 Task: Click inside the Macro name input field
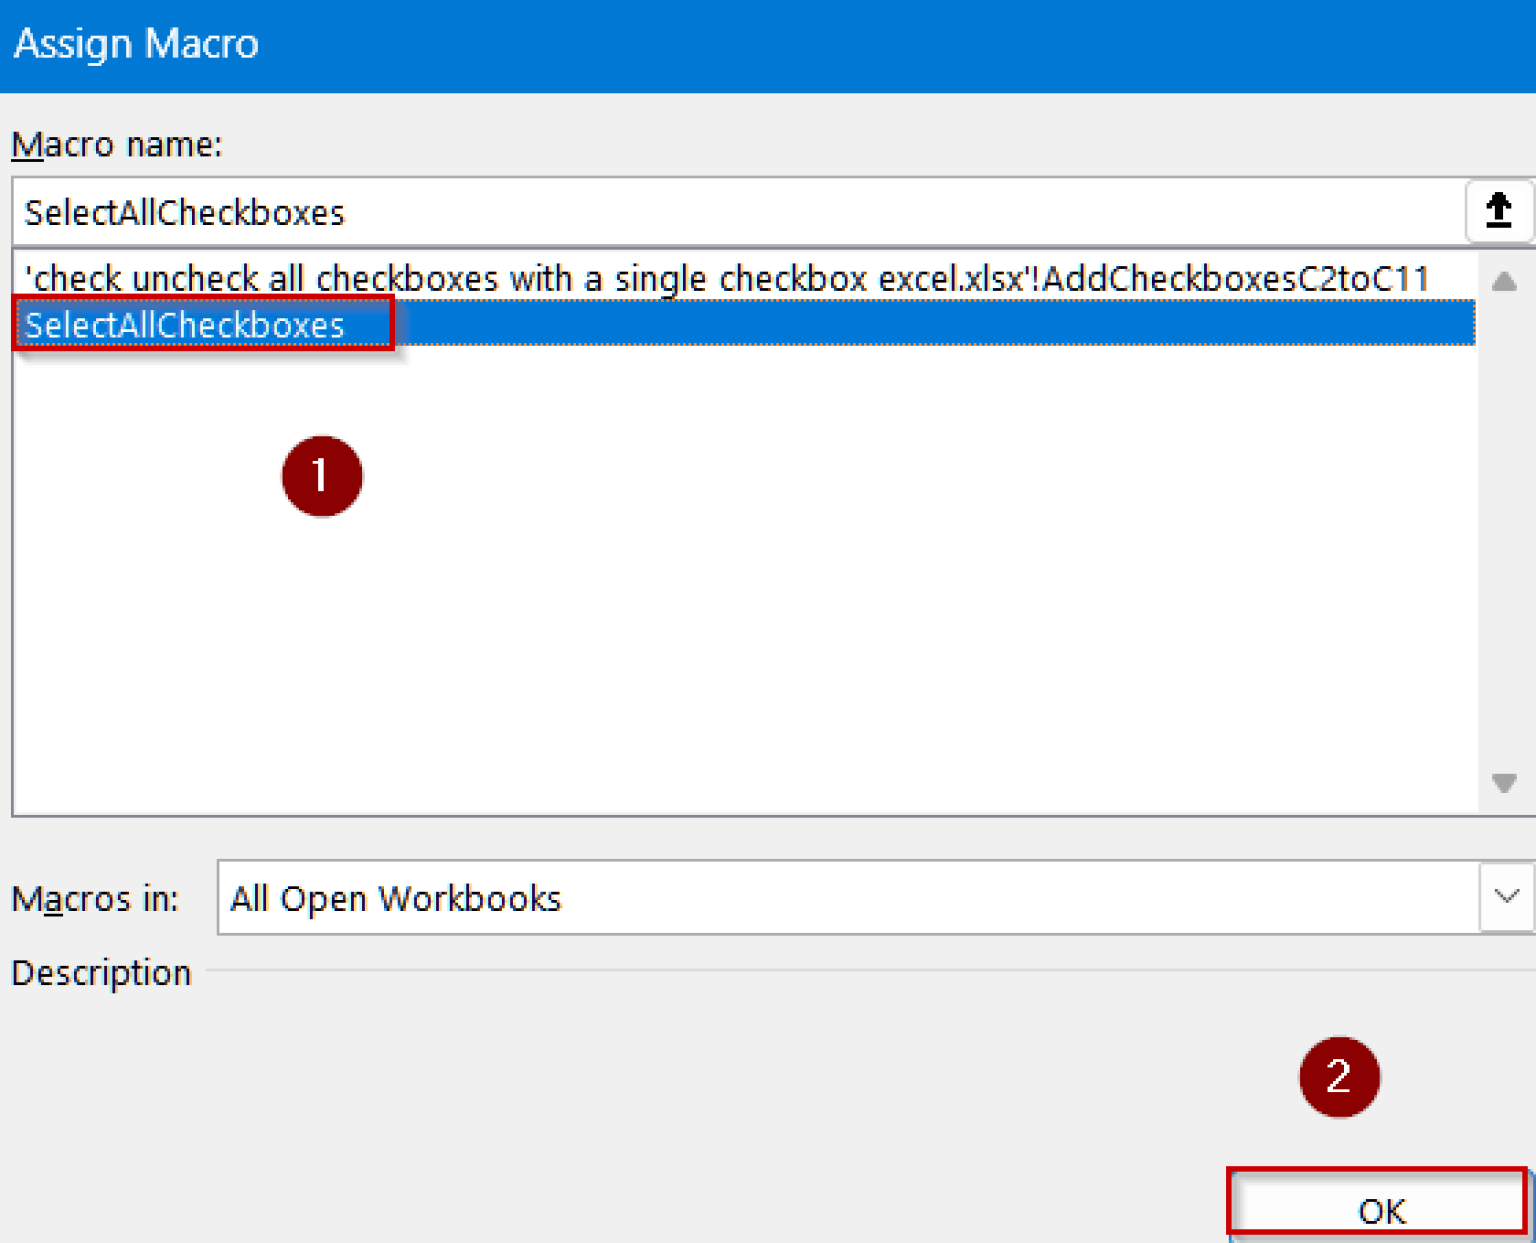point(700,212)
